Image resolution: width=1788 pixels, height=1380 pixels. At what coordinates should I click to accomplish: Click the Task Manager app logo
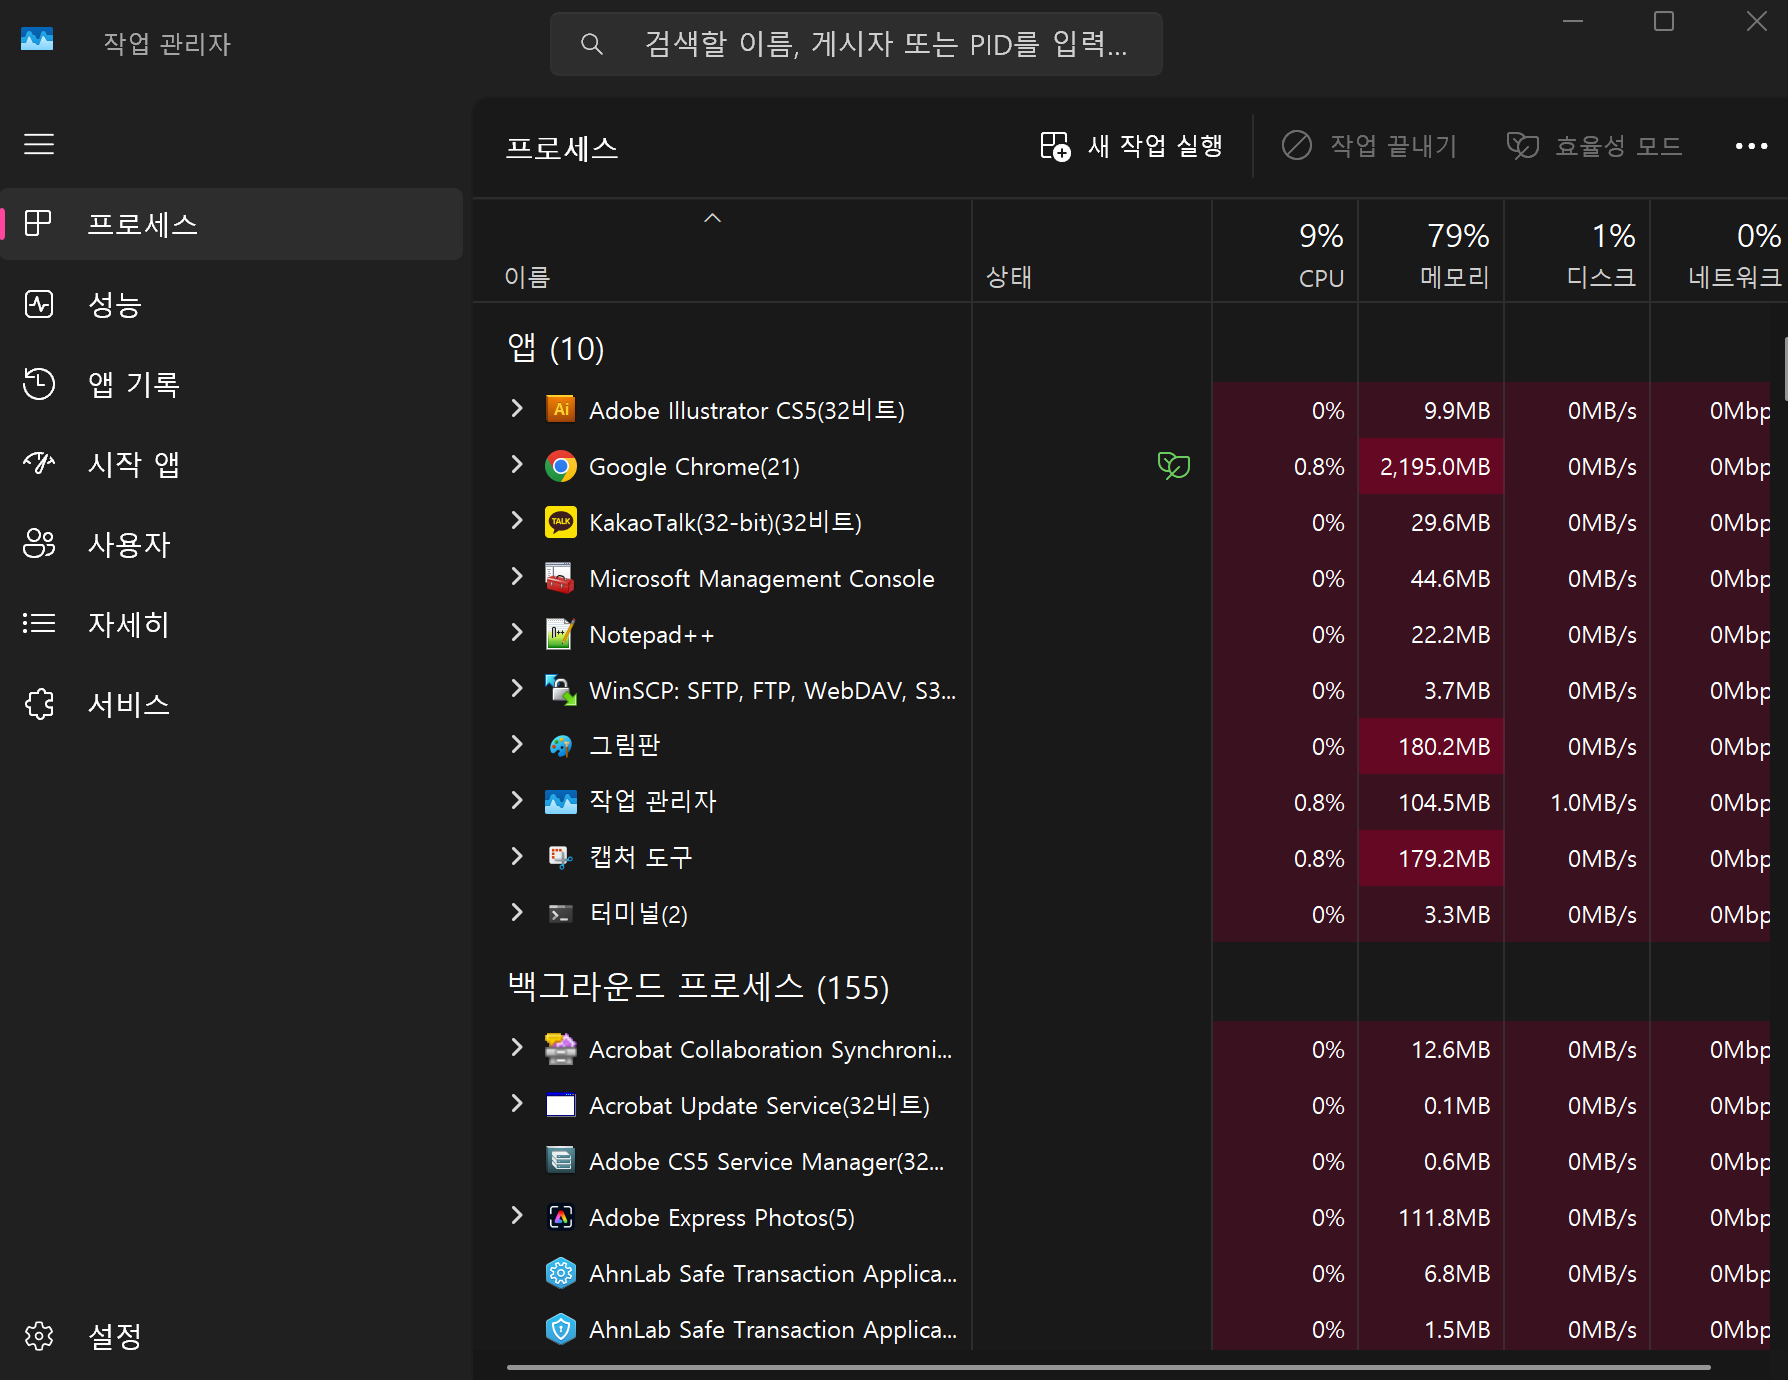(37, 40)
